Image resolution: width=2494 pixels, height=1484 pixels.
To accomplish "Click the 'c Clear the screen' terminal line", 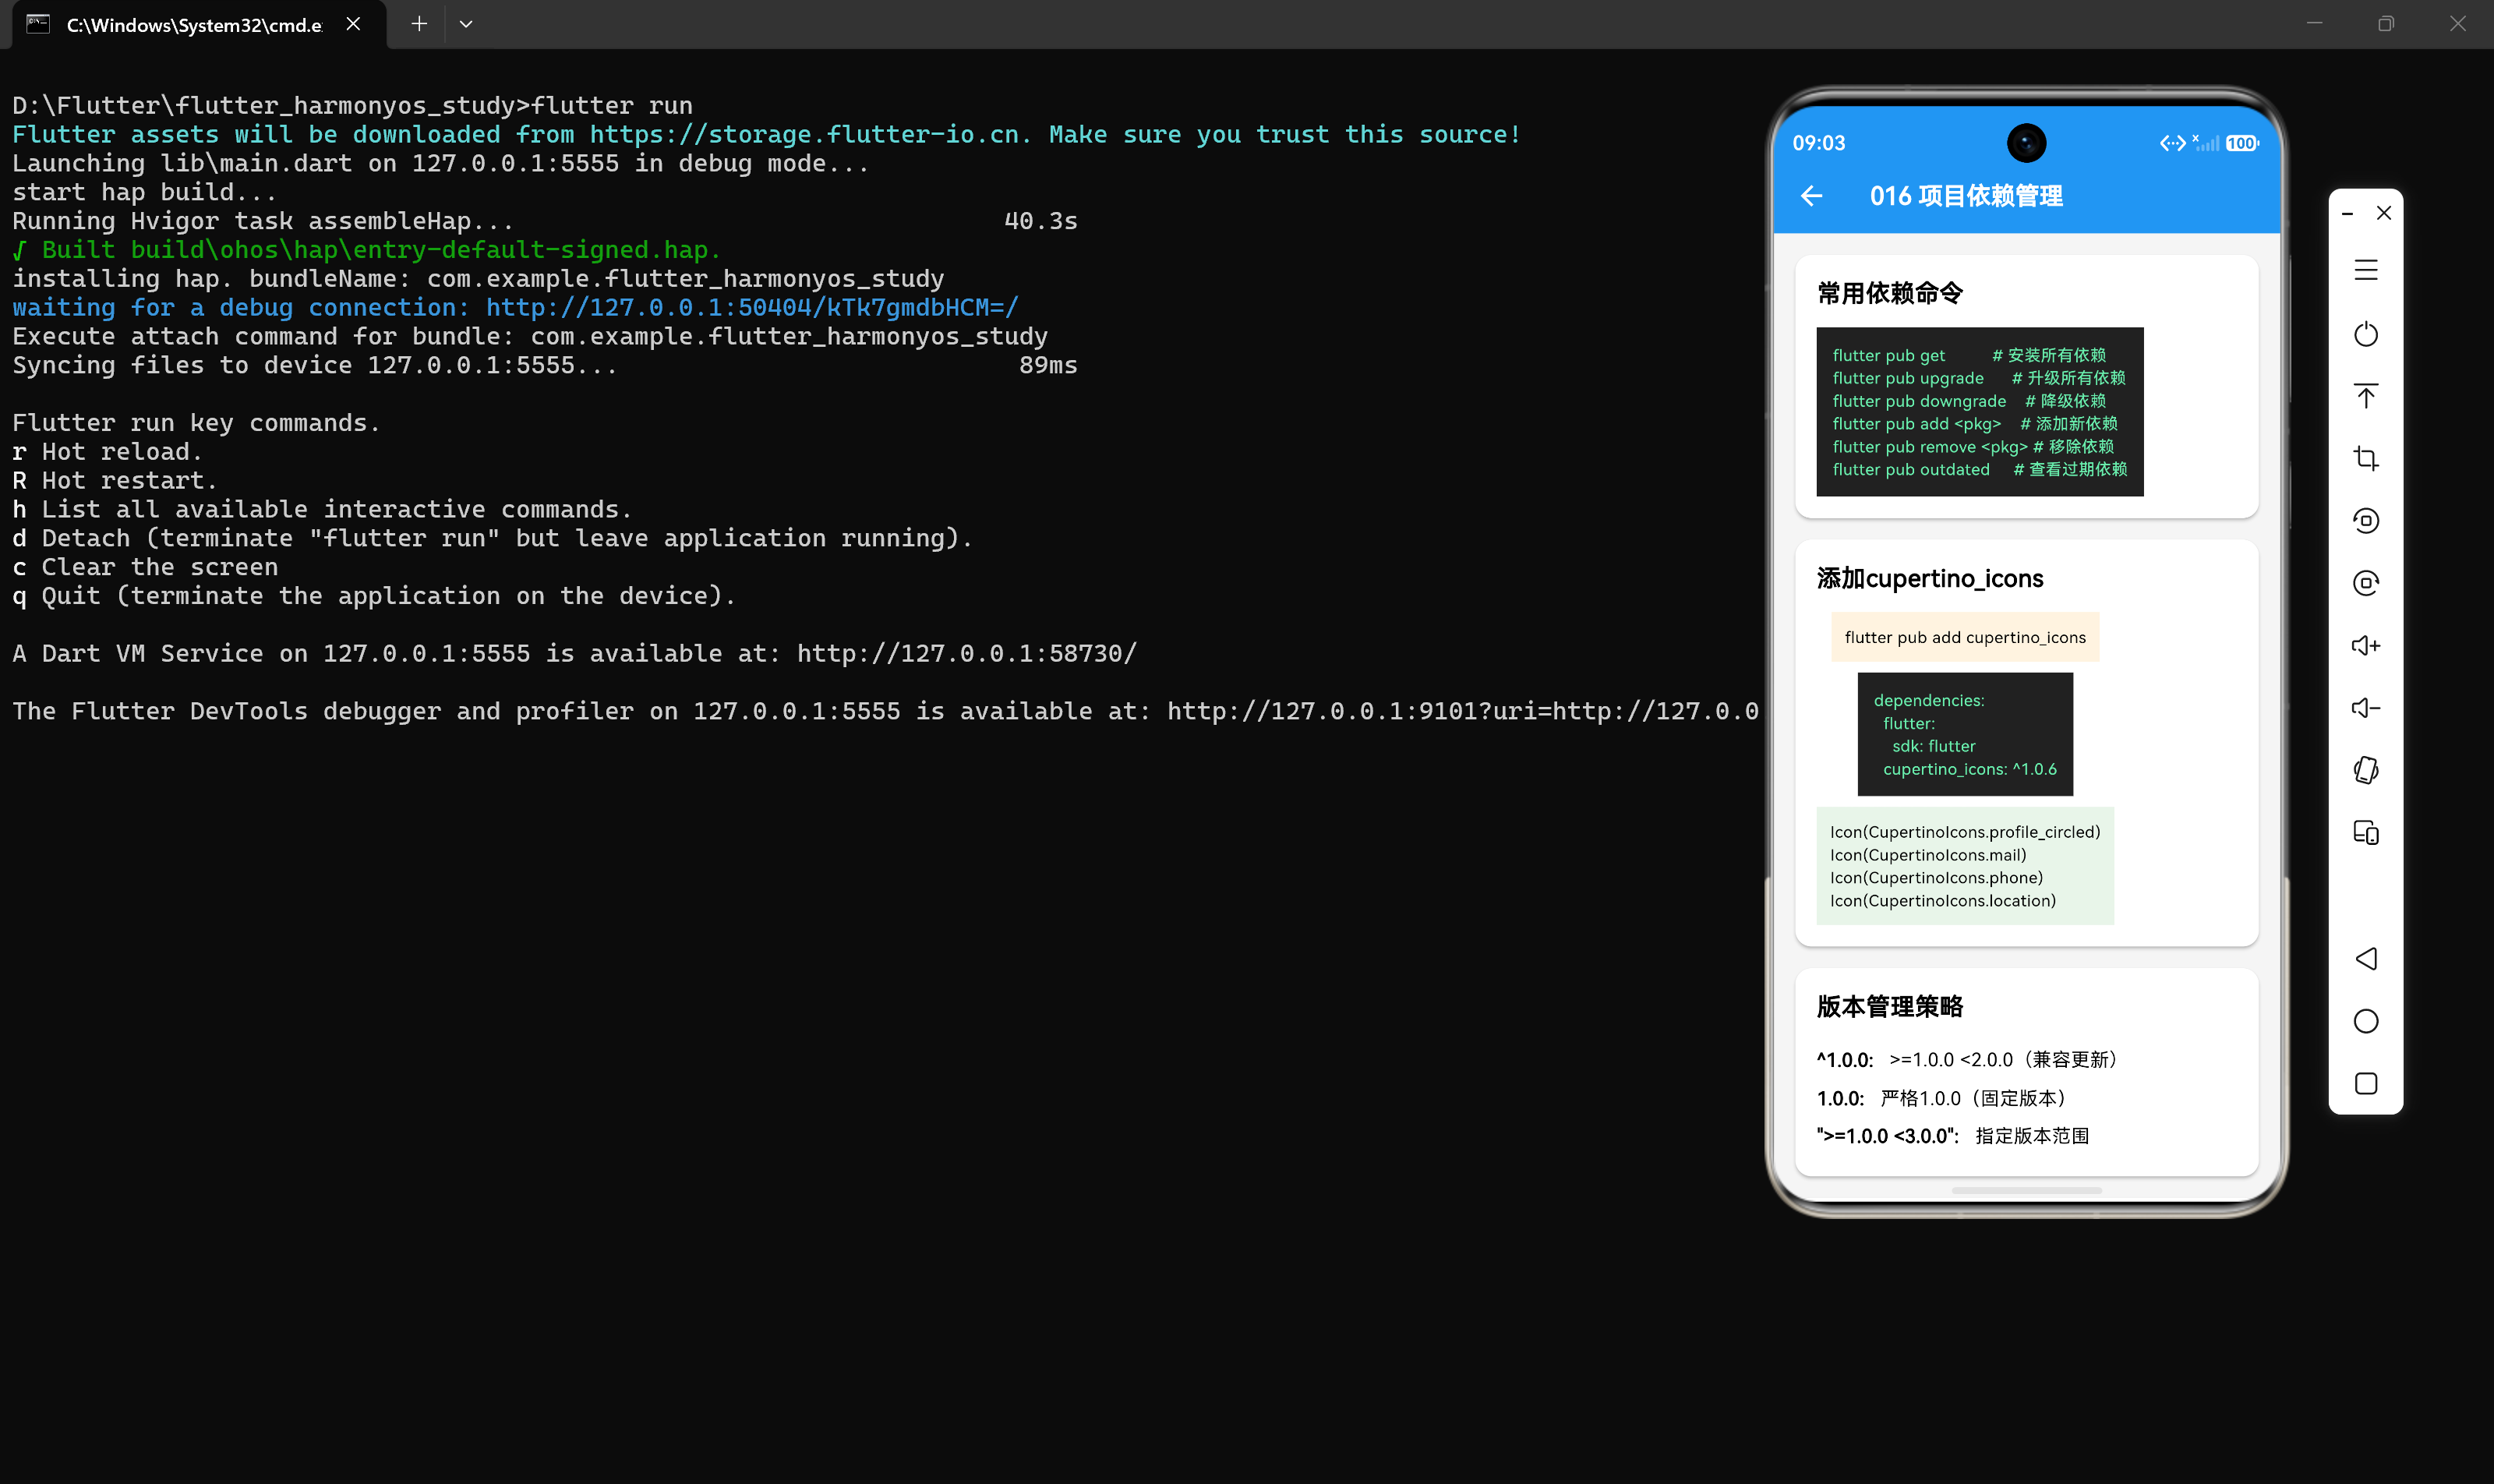I will coord(145,567).
